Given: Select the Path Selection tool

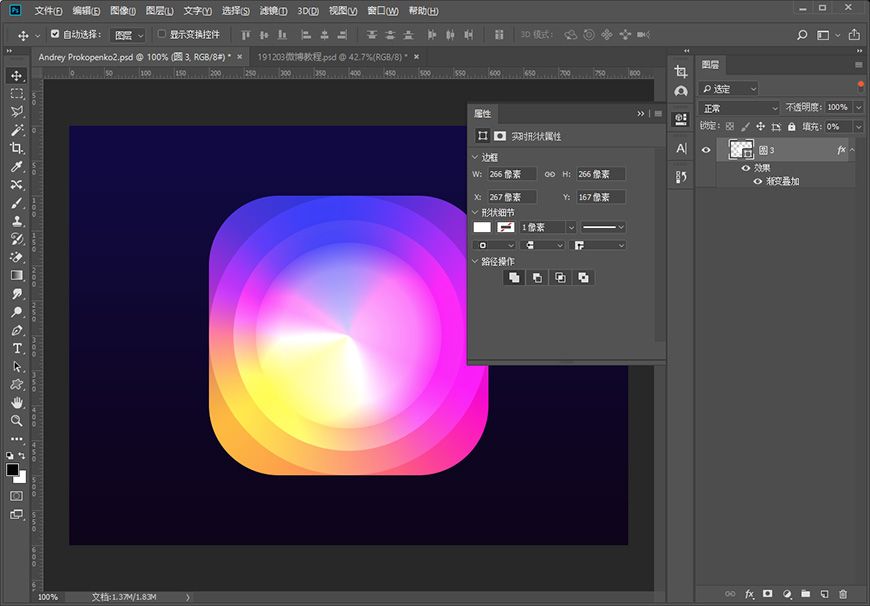Looking at the screenshot, I should click(x=17, y=366).
